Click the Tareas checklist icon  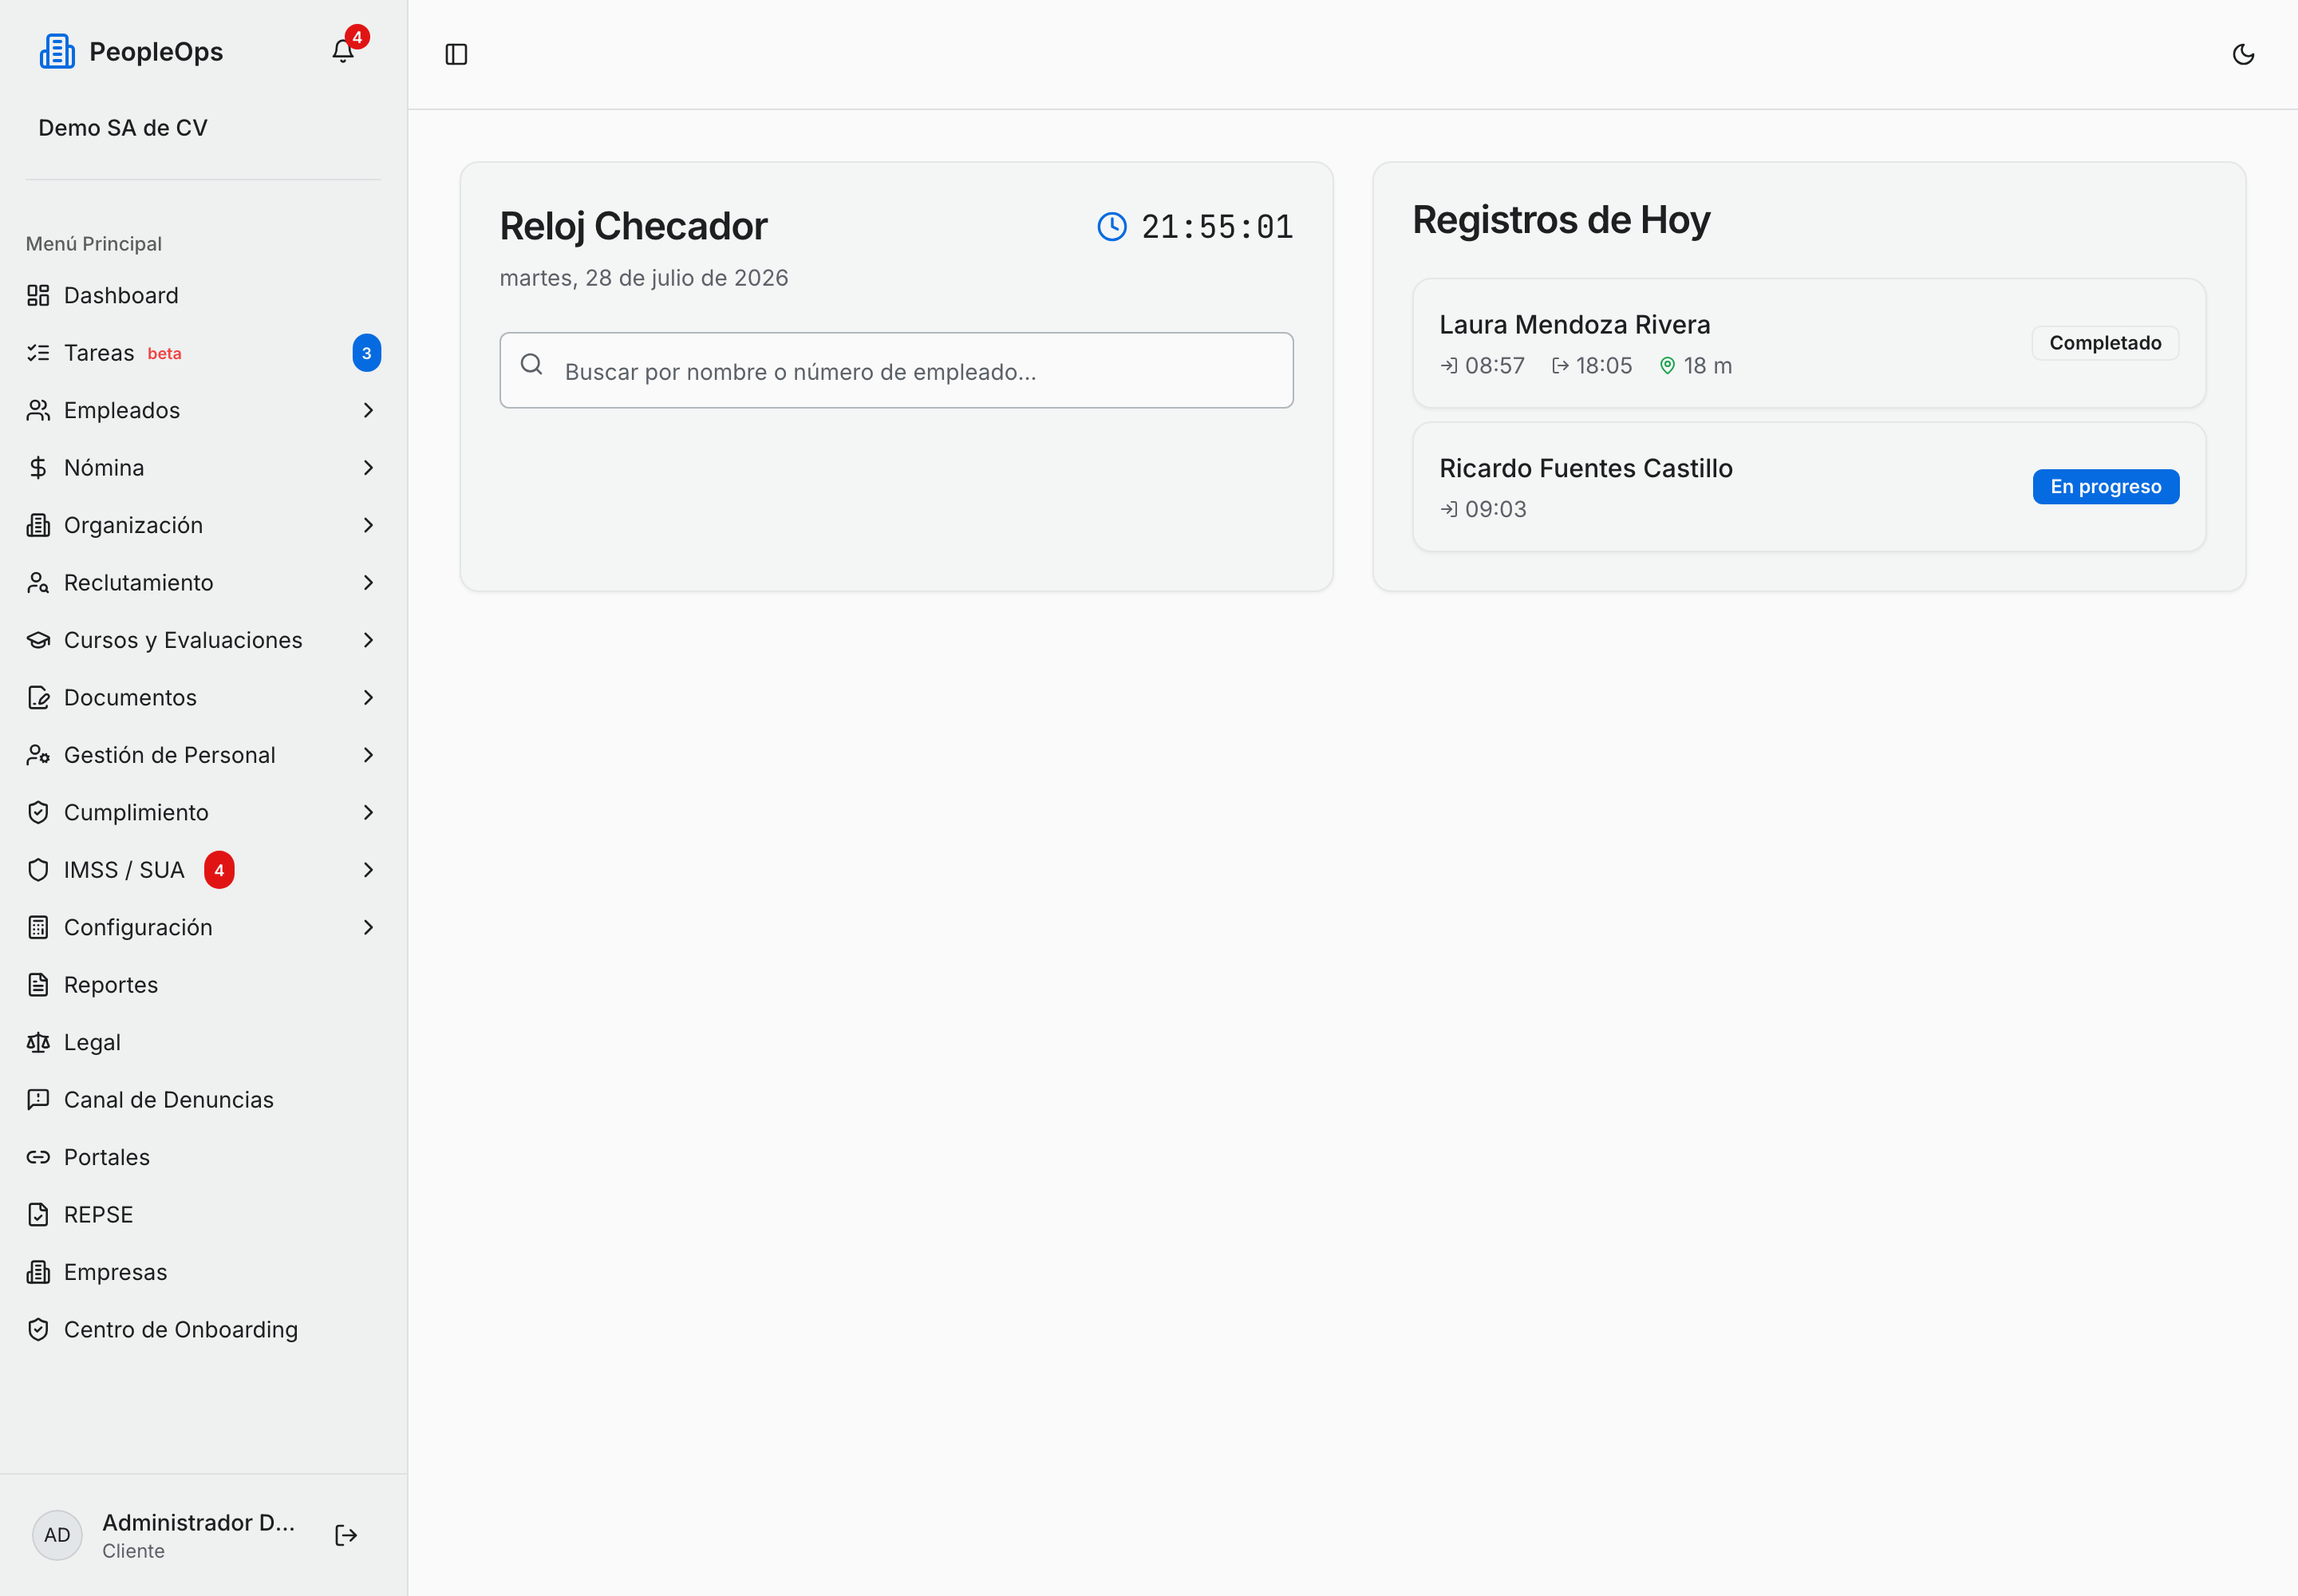point(38,353)
